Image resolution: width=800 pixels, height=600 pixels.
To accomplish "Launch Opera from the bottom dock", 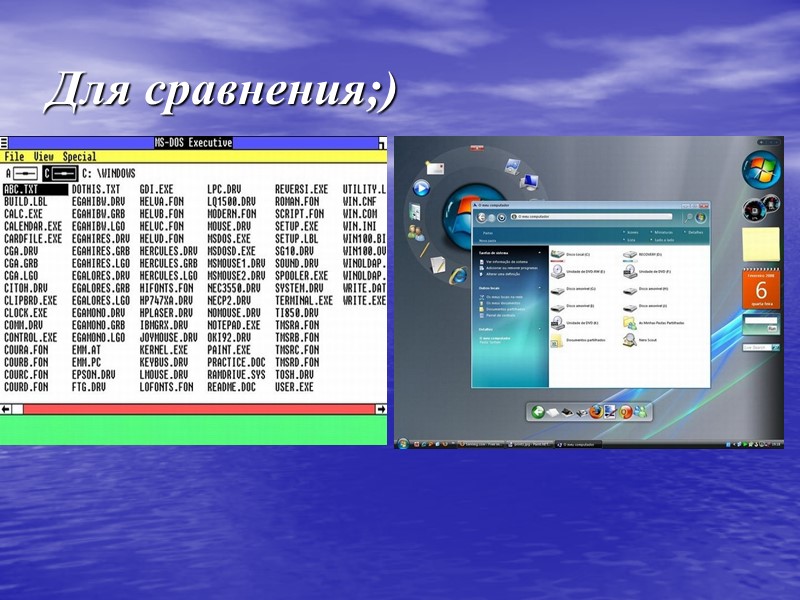I will point(625,412).
